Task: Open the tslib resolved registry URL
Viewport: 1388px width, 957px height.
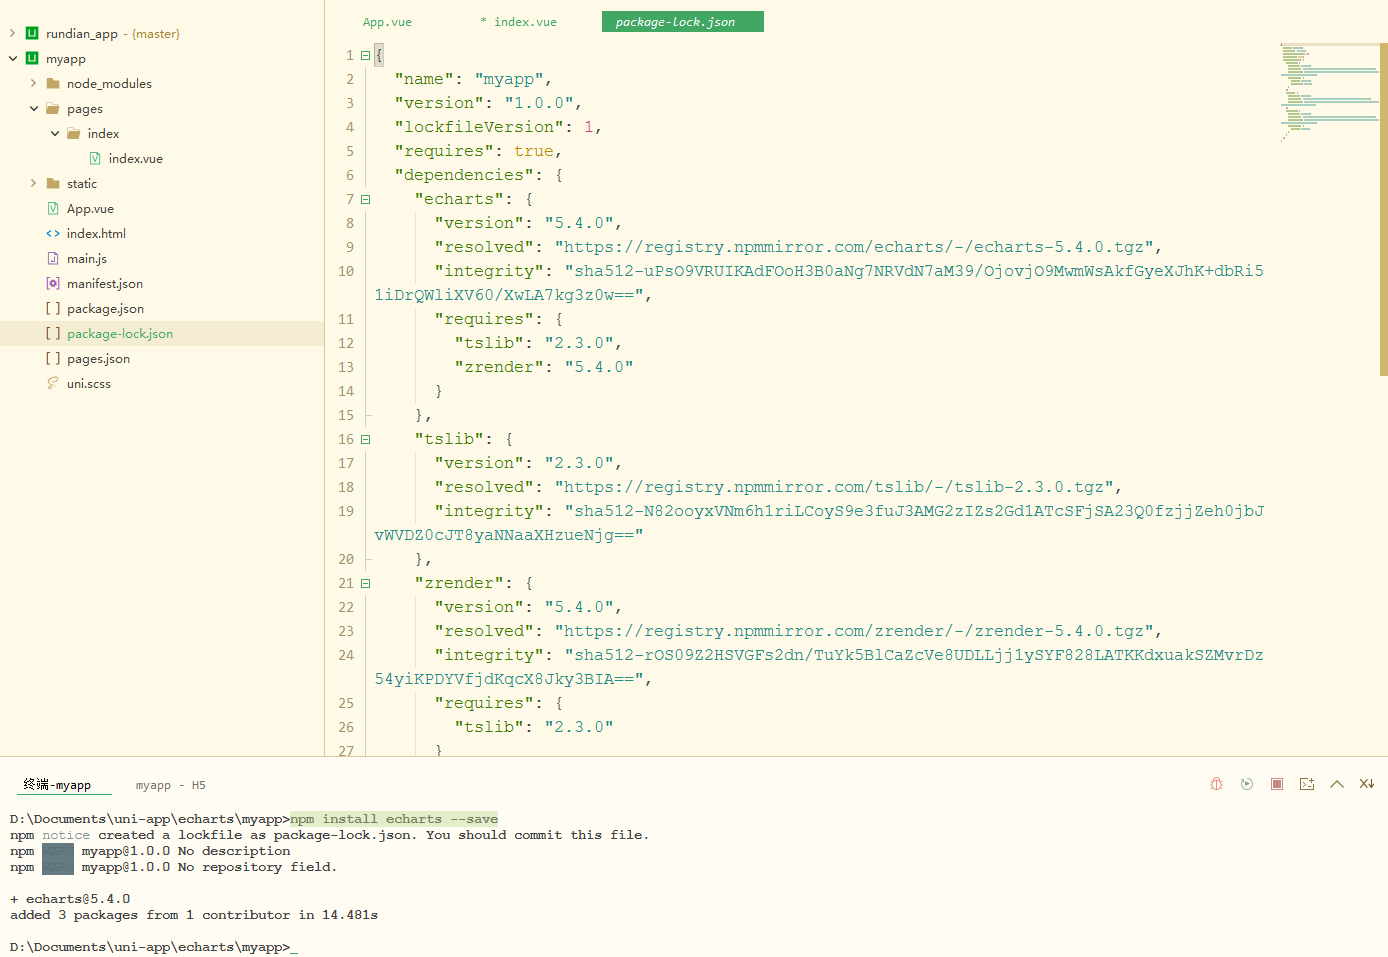Action: [x=834, y=487]
